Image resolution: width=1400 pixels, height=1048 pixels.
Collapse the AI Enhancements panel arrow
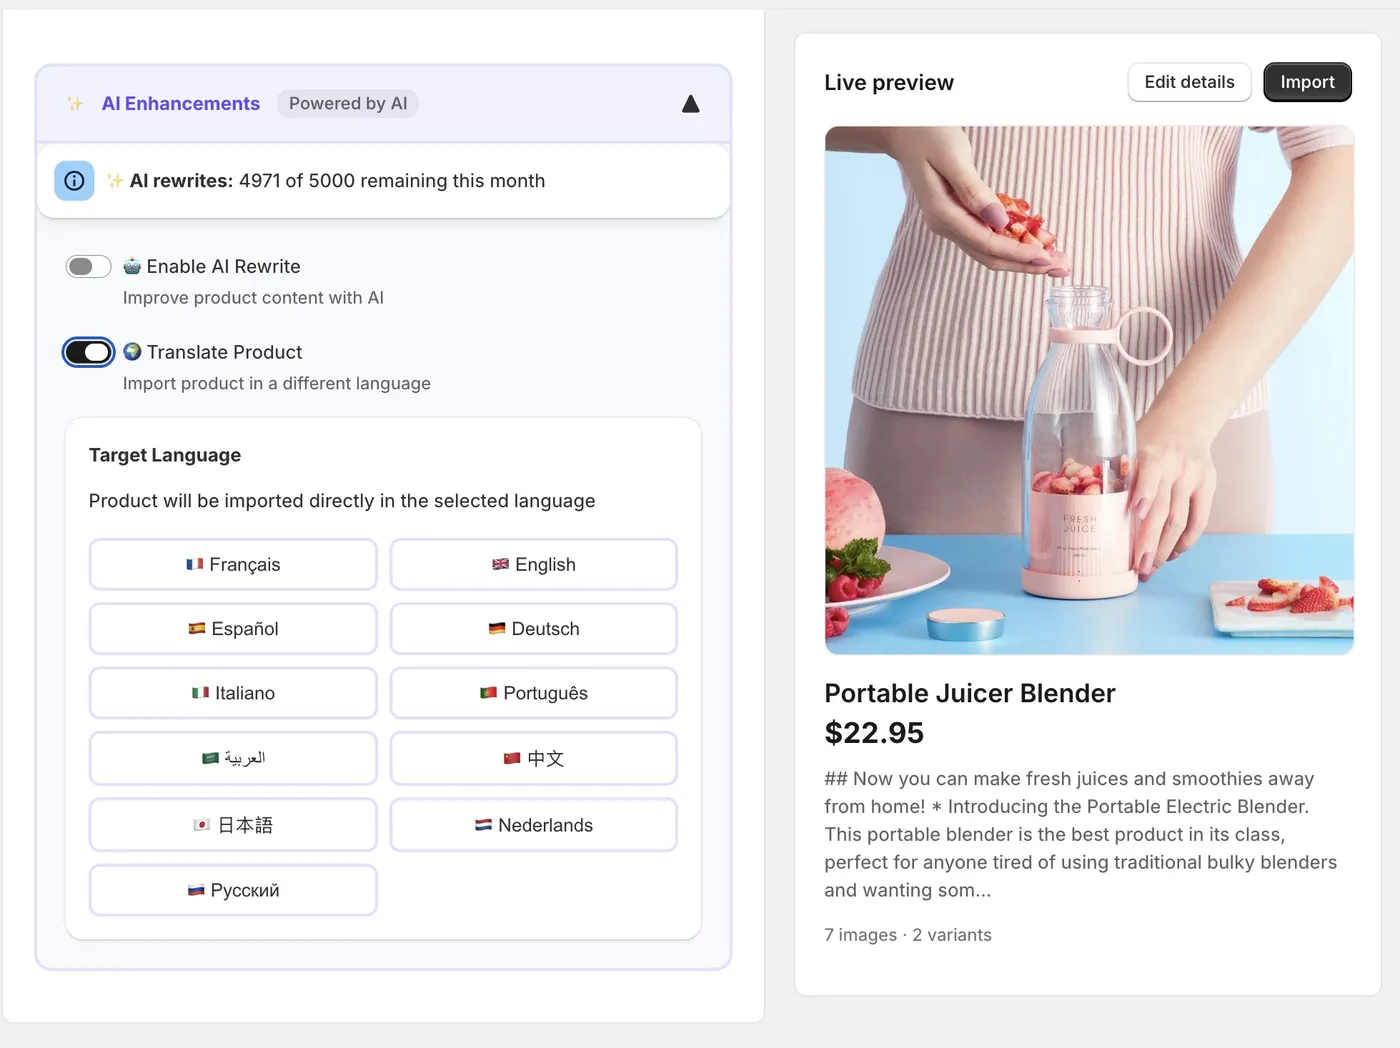point(690,104)
